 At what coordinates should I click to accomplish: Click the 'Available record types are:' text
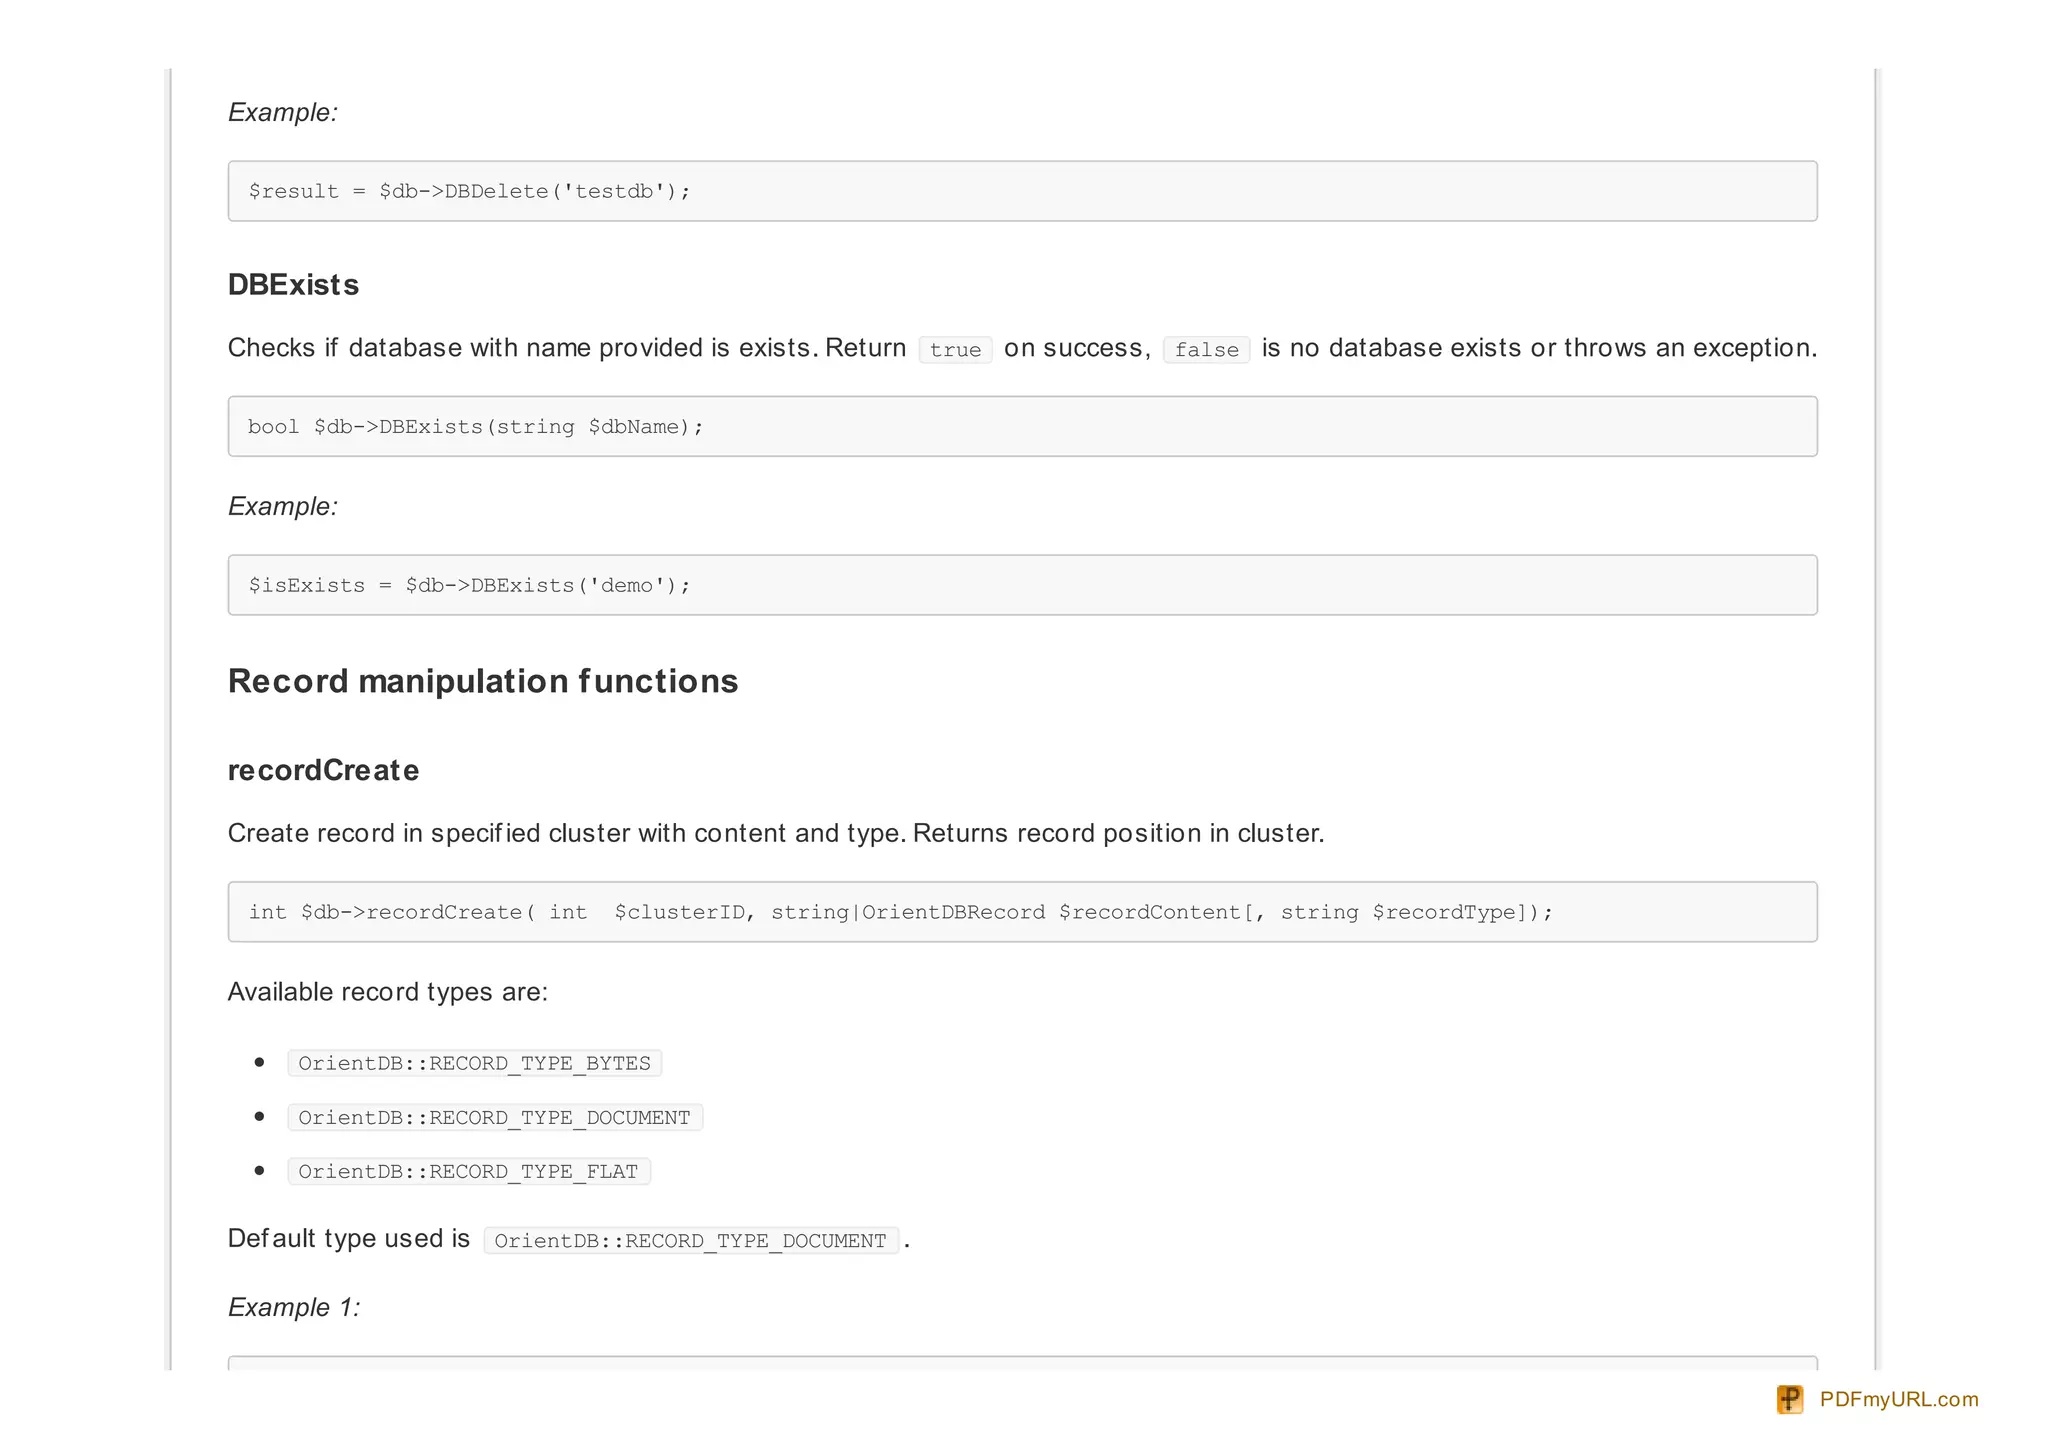[388, 992]
